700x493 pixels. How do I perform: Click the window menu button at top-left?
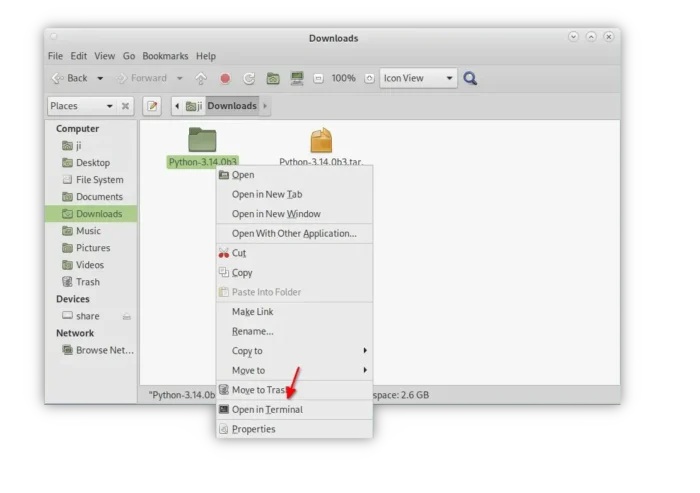coord(54,36)
